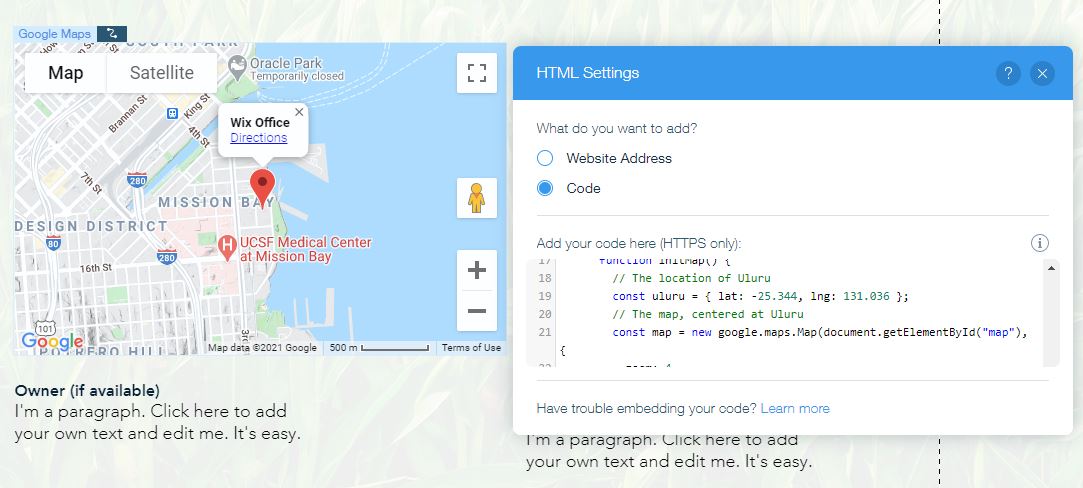This screenshot has height=488, width=1083.
Task: Click the 'What do you want to add?' text
Action: pos(617,128)
